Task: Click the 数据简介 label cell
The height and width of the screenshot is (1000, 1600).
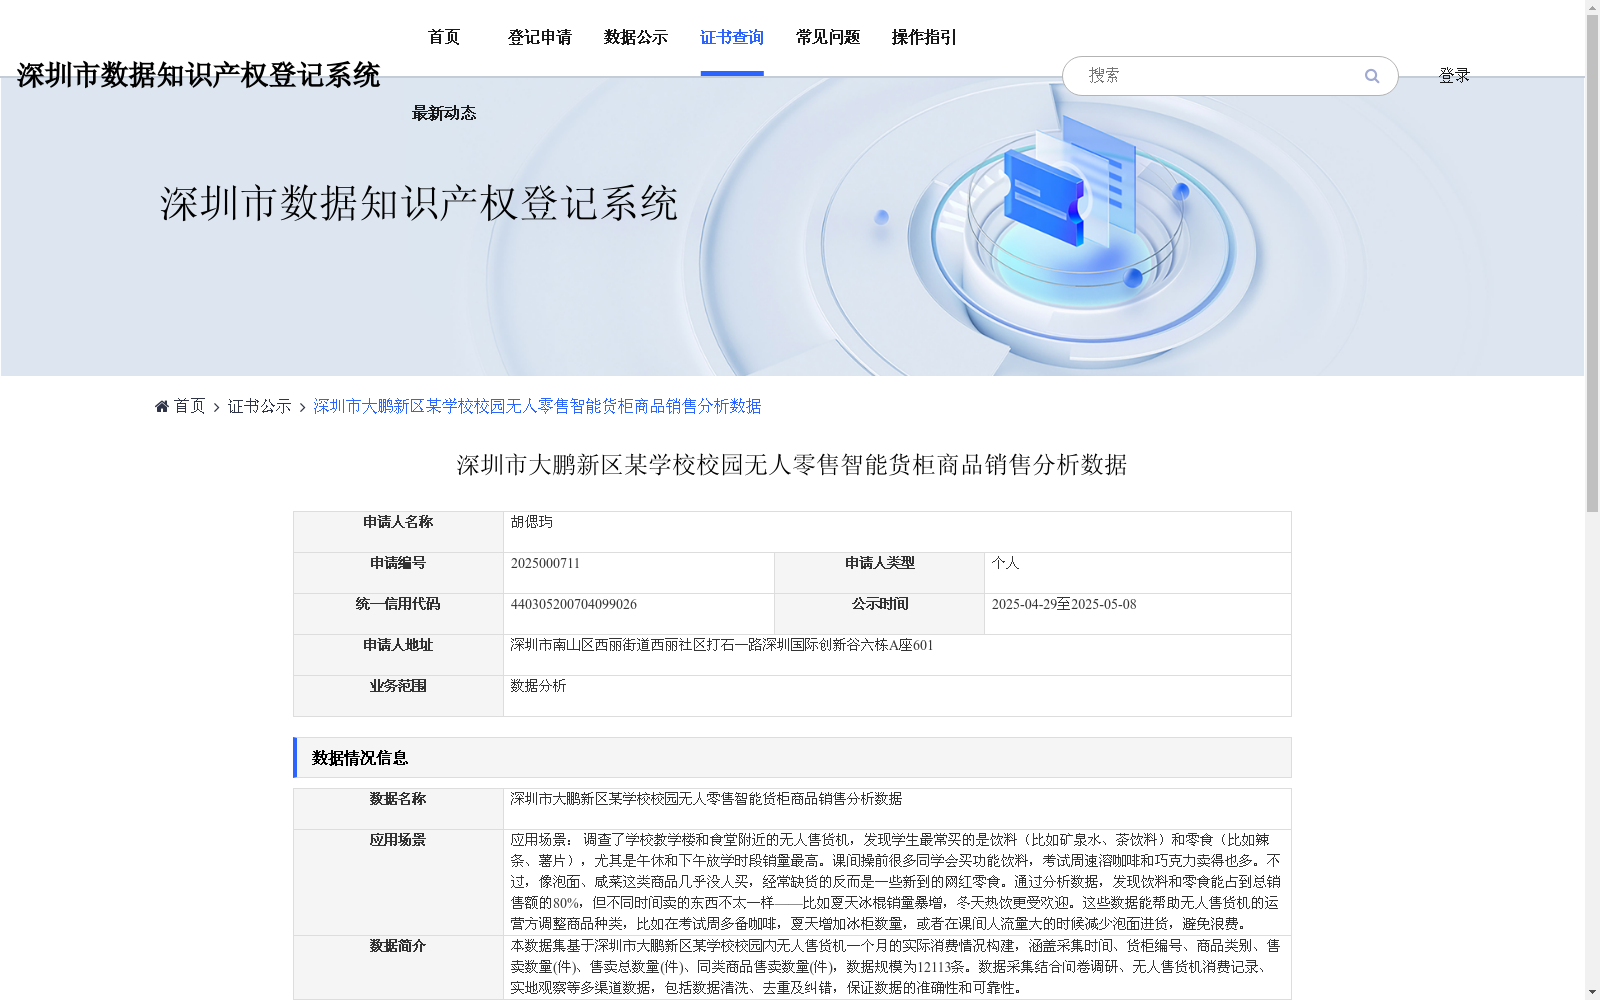Action: pos(398,967)
